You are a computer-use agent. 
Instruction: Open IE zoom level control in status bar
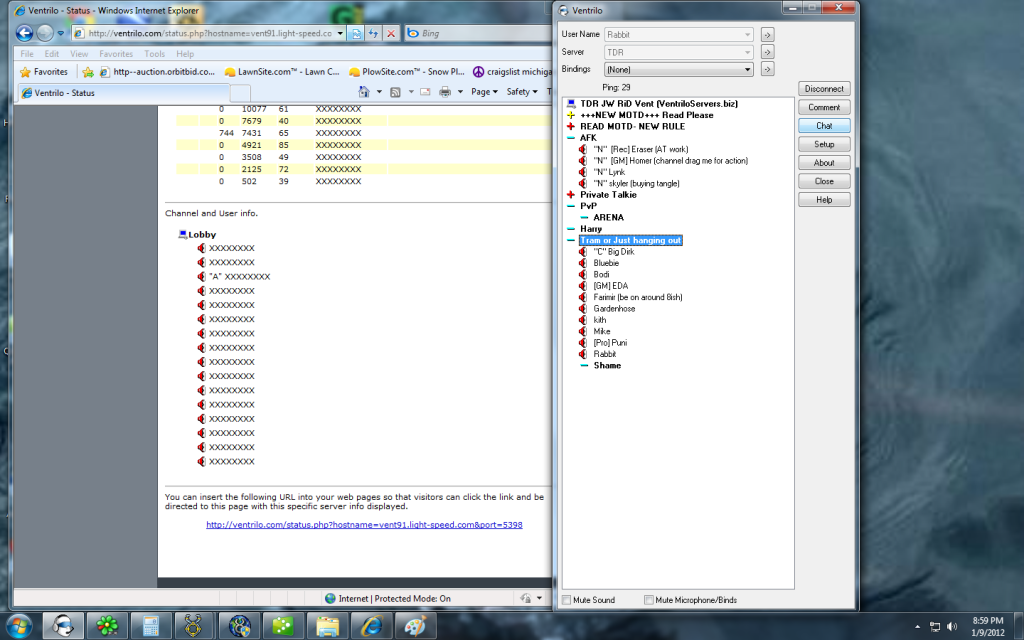point(530,598)
